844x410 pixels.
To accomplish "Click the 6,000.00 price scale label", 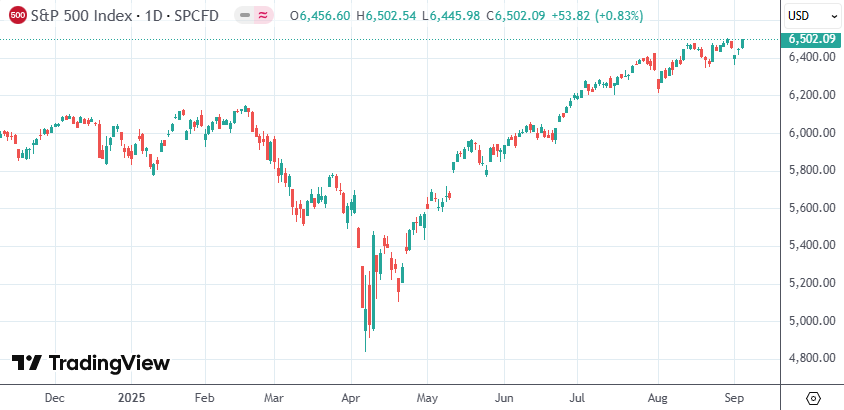I will pos(811,132).
